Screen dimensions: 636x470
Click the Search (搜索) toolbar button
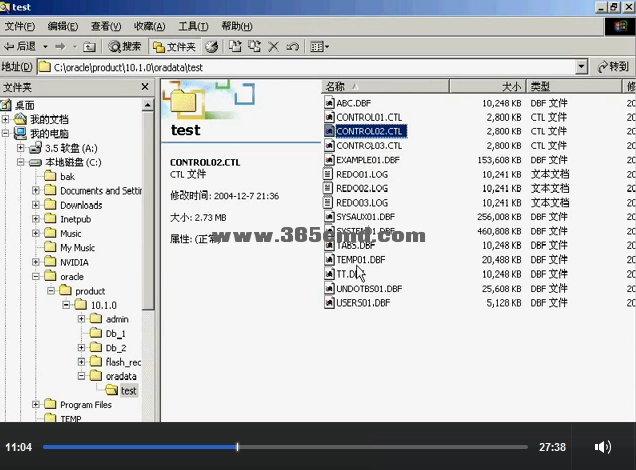pos(125,47)
